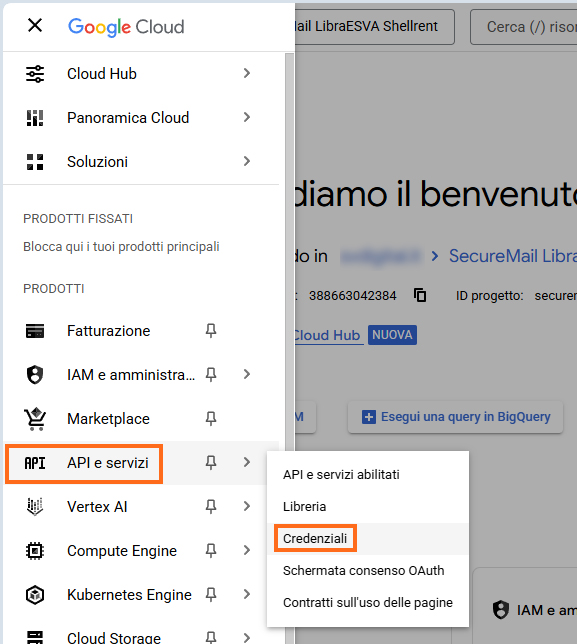
Task: Expand Cloud Storage submenu chevron
Action: pyautogui.click(x=246, y=638)
